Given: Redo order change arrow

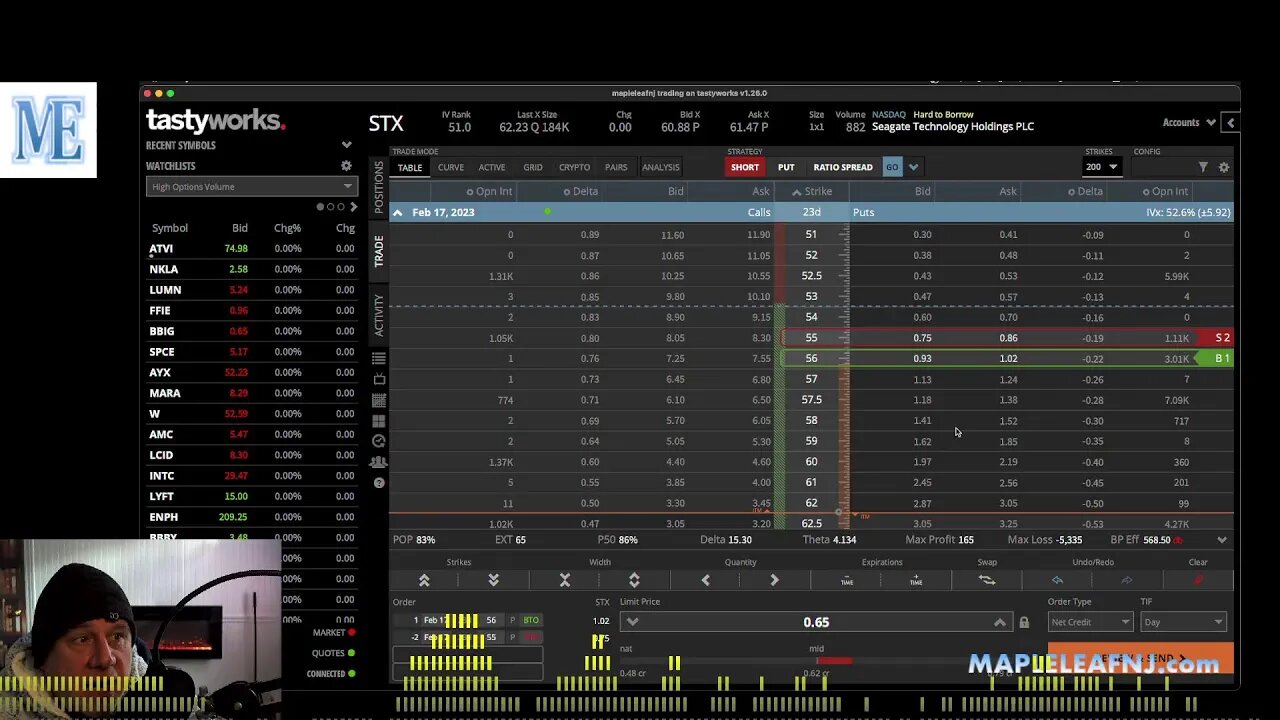Looking at the screenshot, I should coord(1126,580).
